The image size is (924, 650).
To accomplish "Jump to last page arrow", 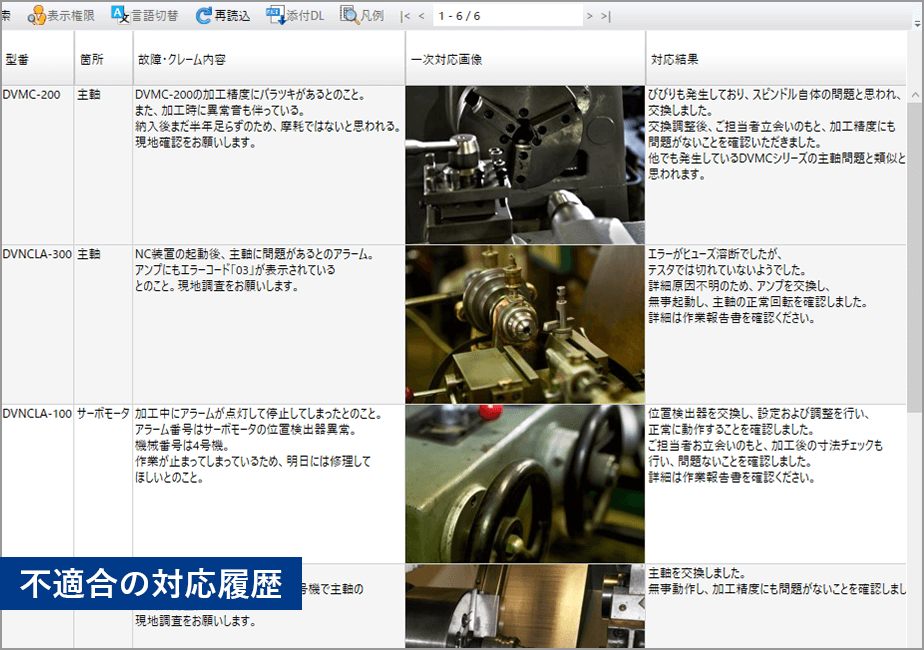I will 606,16.
